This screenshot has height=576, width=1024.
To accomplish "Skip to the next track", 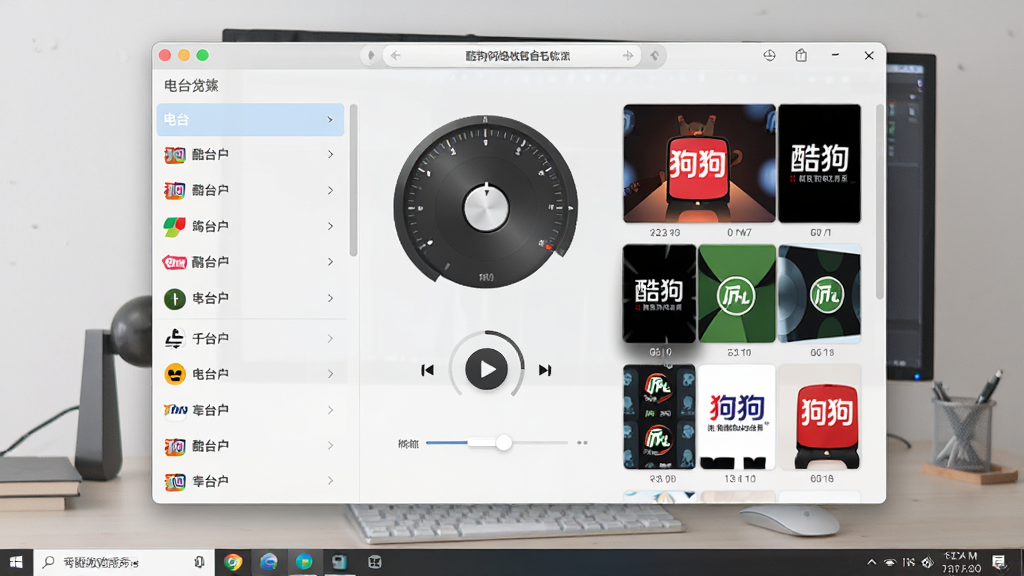I will point(545,370).
